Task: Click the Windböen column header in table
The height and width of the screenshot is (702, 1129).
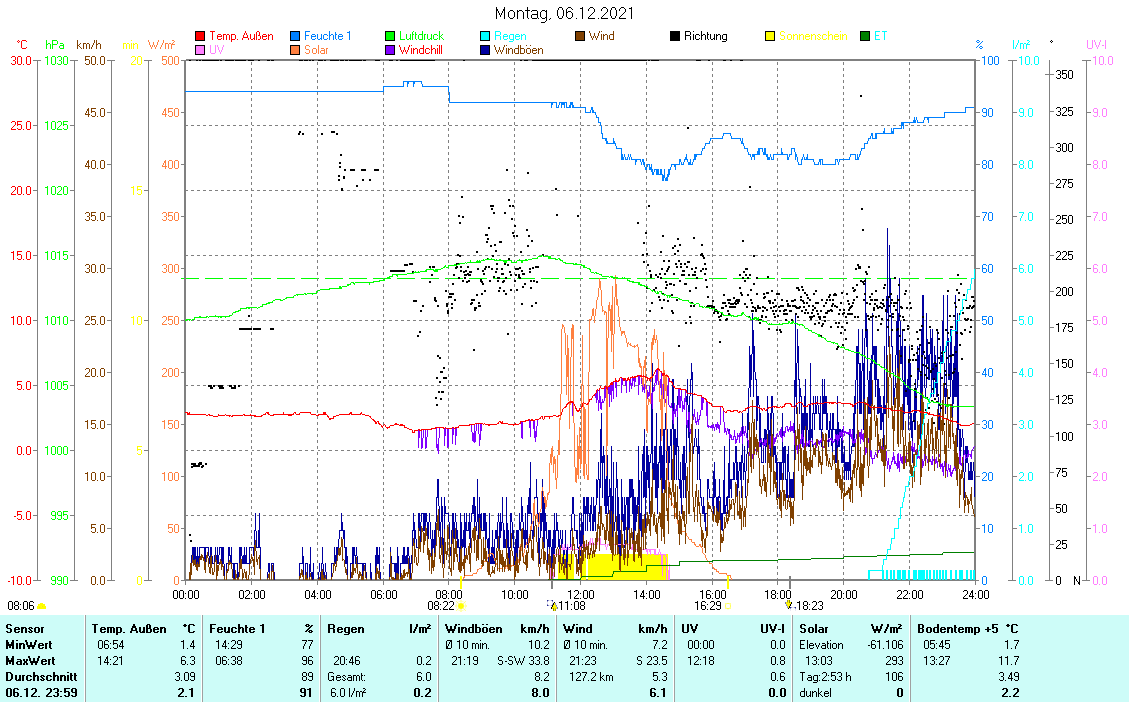Action: (474, 628)
